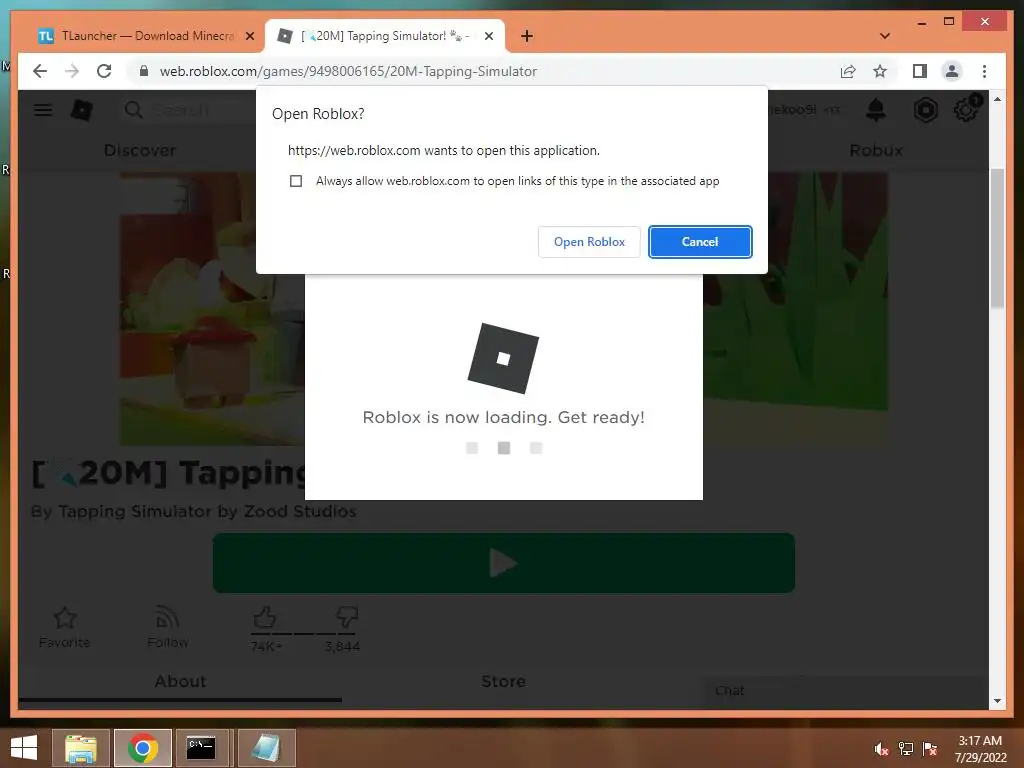Go back with browser back arrow
Screen dimensions: 1024x768
40,71
